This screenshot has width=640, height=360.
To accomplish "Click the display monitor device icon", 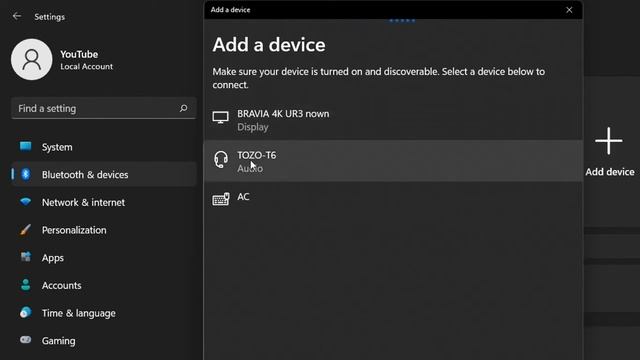I will click(x=220, y=118).
